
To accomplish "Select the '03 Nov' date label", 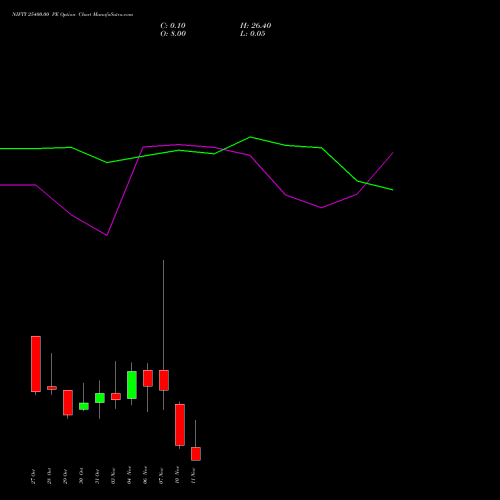I will (113, 476).
